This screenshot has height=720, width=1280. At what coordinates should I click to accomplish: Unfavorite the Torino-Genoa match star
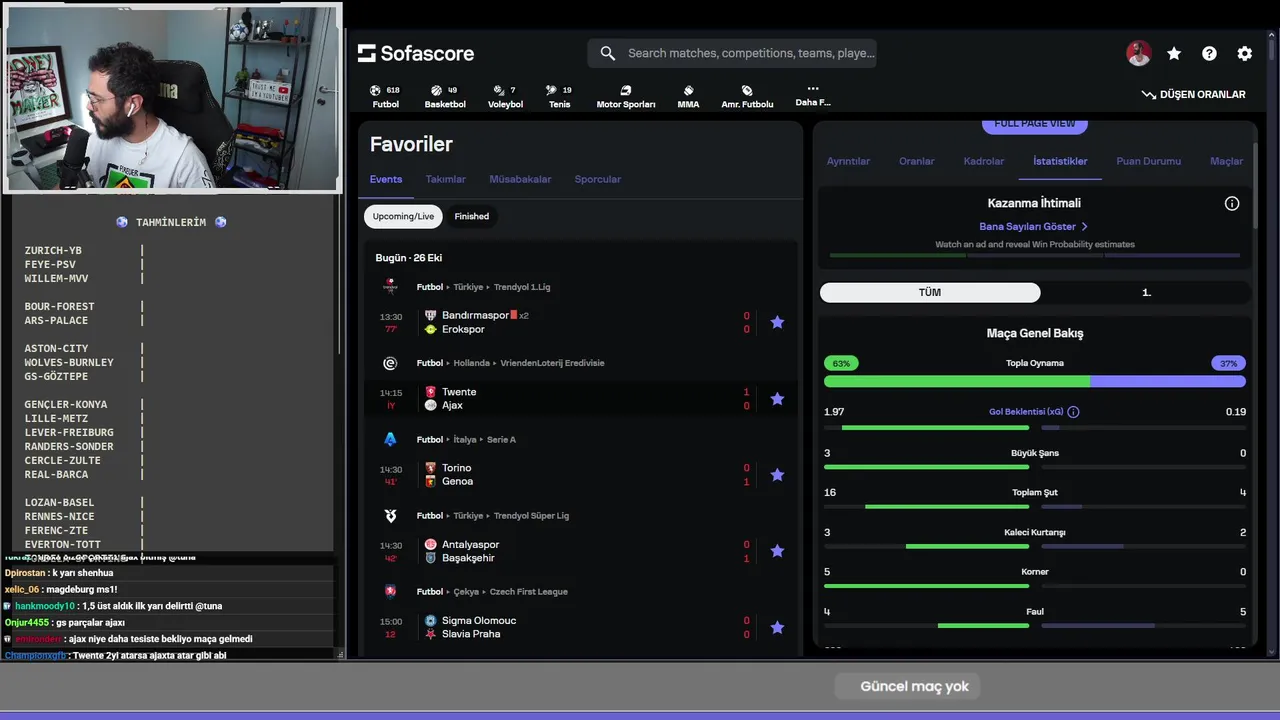coord(777,475)
